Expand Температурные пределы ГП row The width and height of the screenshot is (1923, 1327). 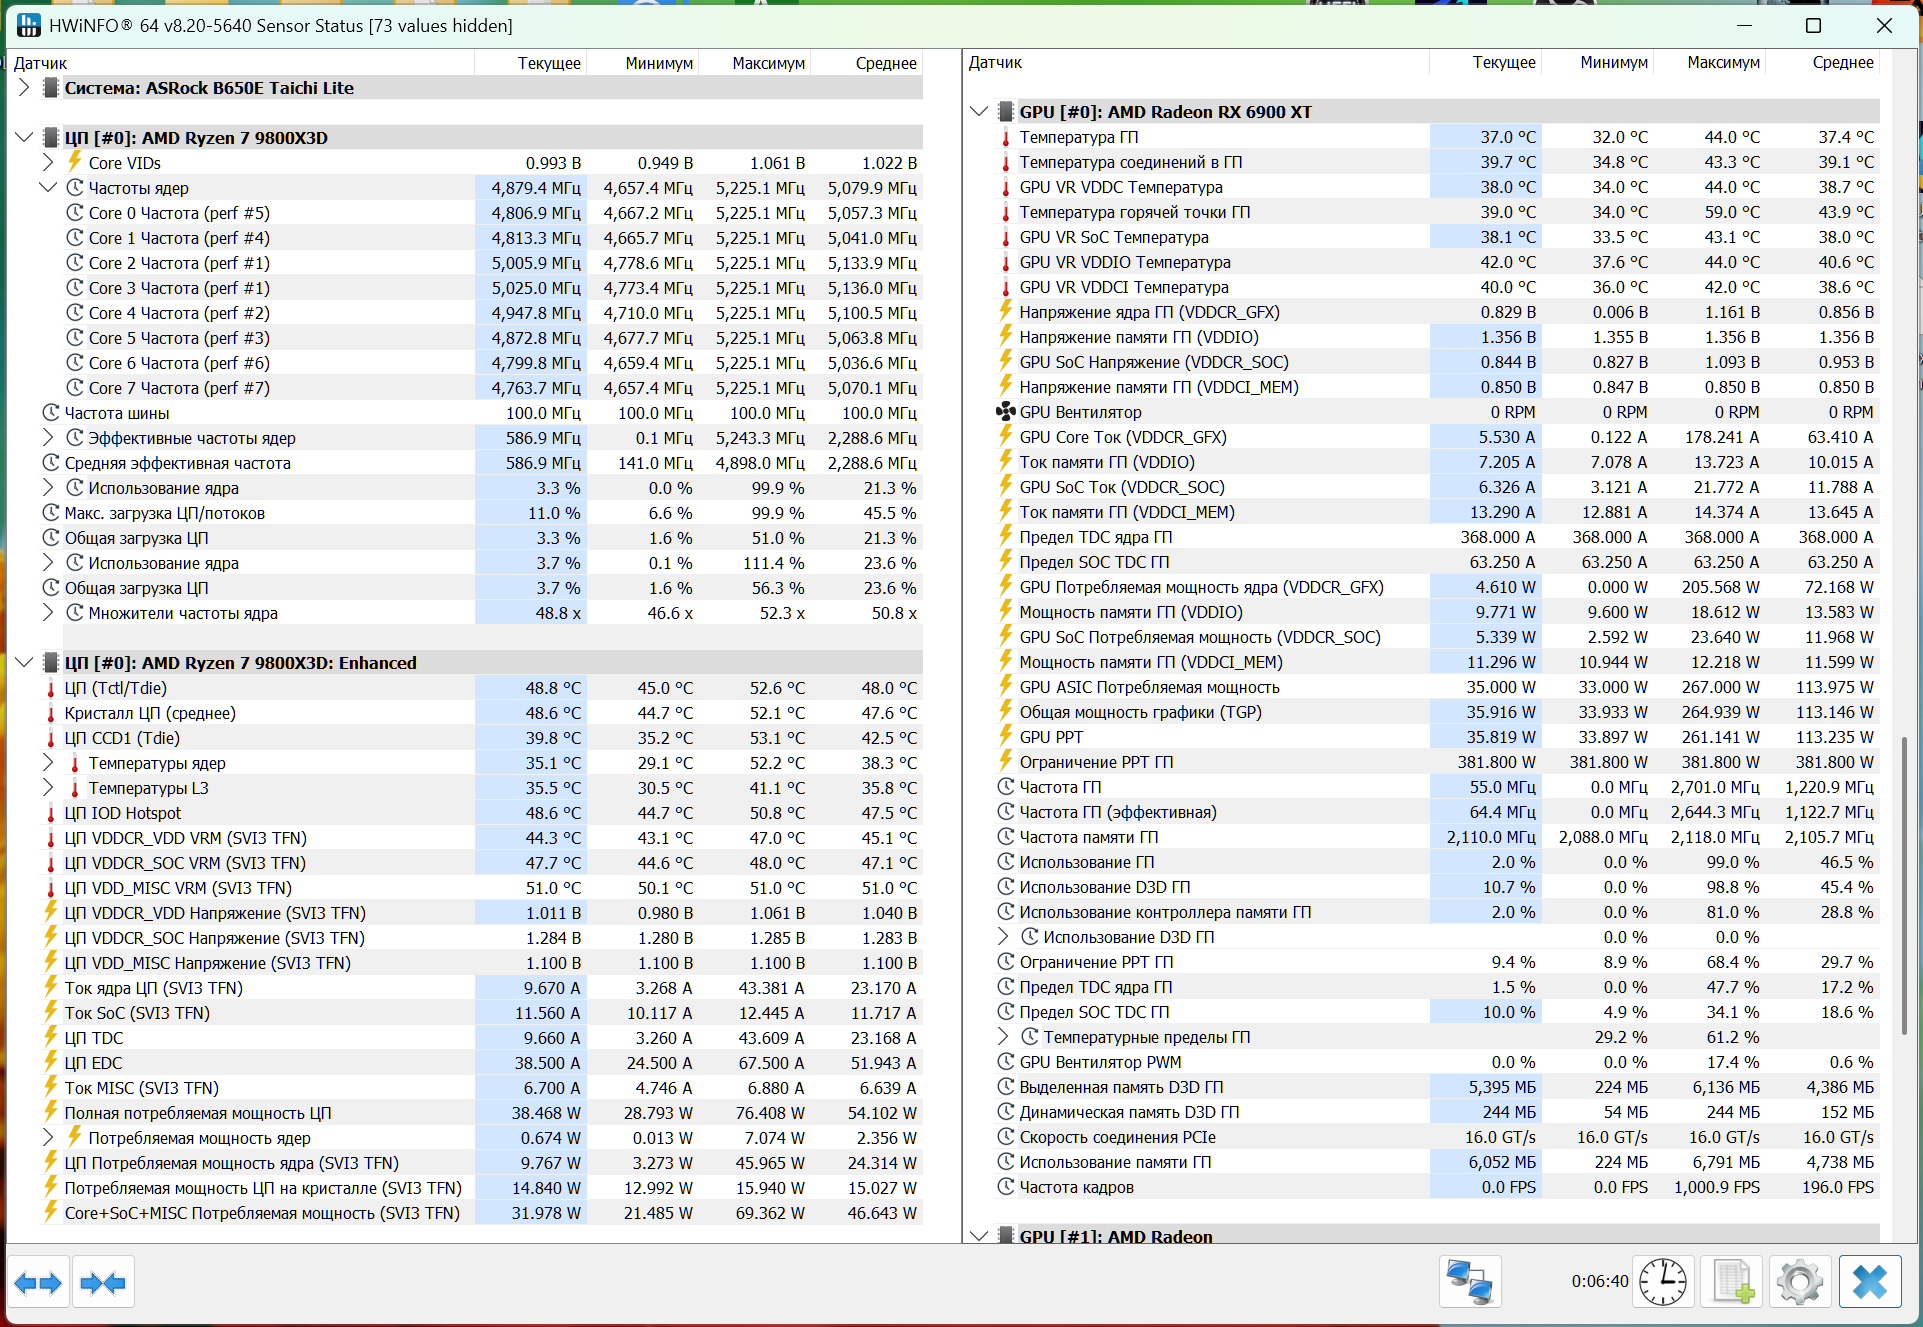[x=1004, y=1037]
